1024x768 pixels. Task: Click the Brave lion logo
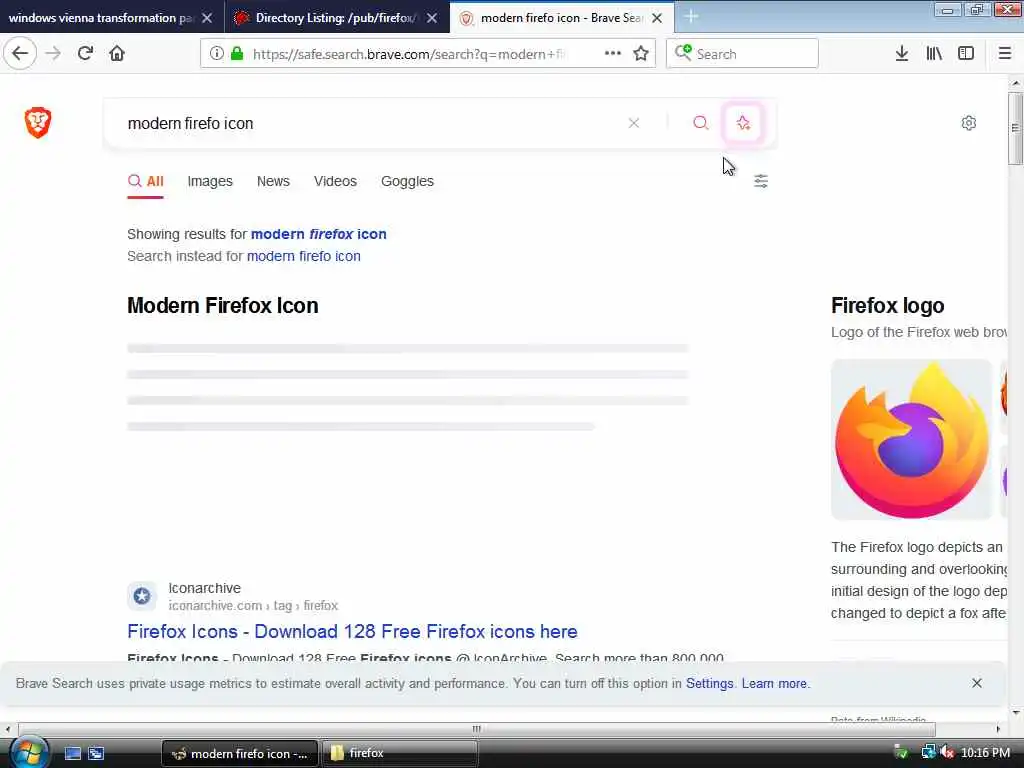click(x=38, y=122)
